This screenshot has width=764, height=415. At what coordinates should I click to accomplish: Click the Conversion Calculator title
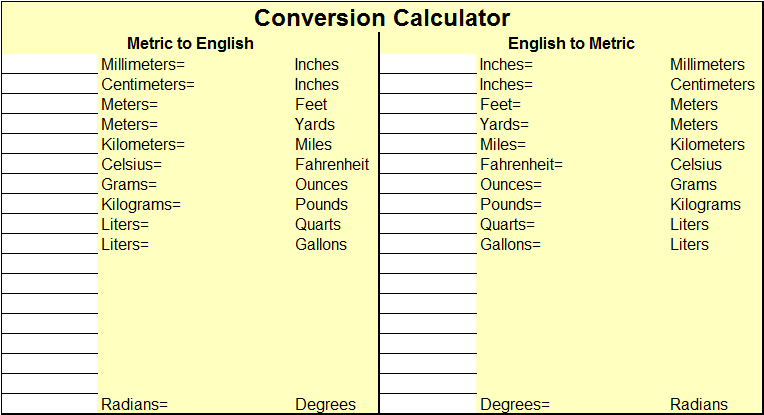(x=382, y=18)
